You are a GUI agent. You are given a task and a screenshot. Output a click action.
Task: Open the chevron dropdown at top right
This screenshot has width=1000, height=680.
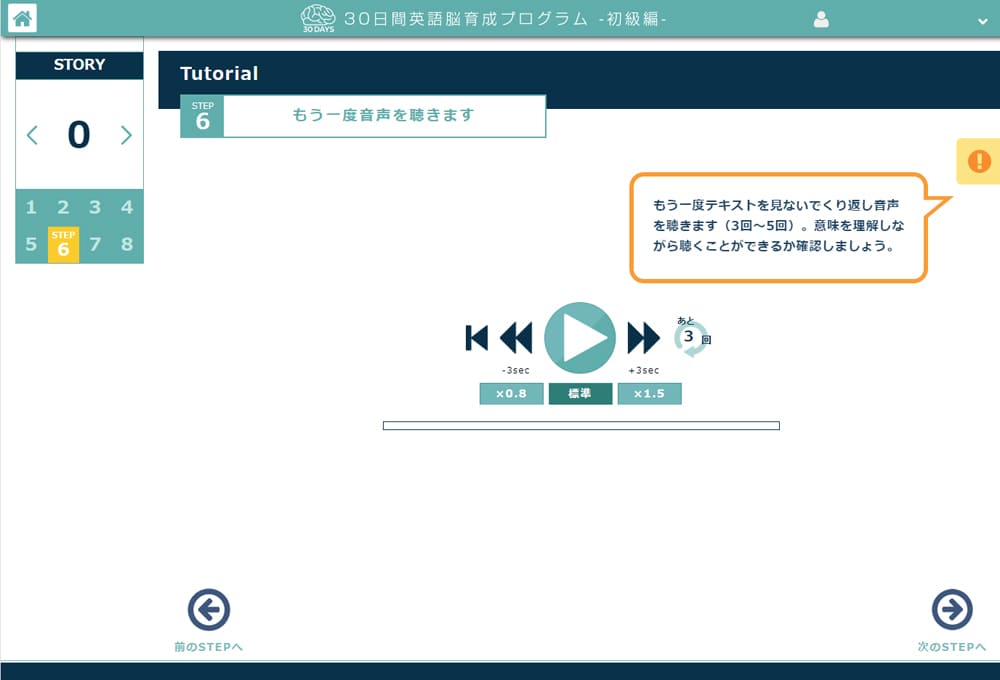coord(983,18)
